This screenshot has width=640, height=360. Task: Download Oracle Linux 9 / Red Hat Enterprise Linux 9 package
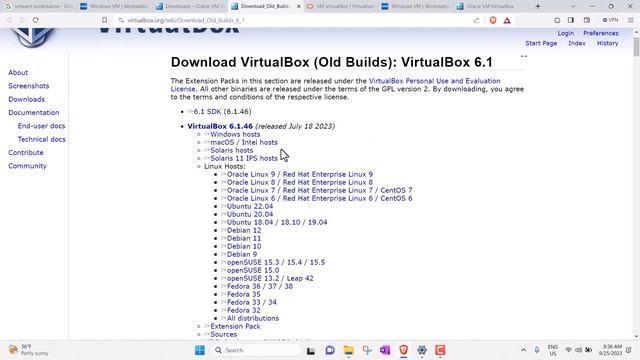300,174
